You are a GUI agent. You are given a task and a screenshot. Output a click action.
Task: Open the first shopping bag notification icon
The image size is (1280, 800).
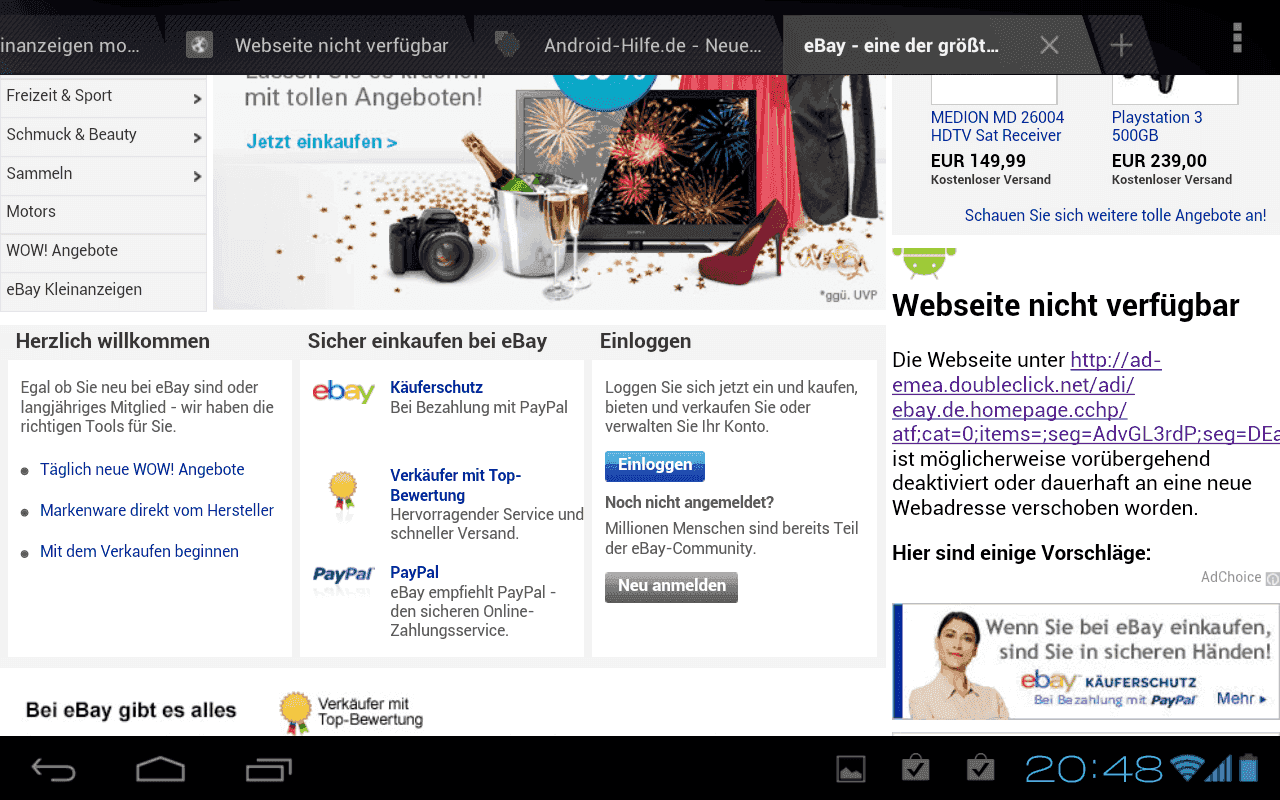[x=915, y=767]
